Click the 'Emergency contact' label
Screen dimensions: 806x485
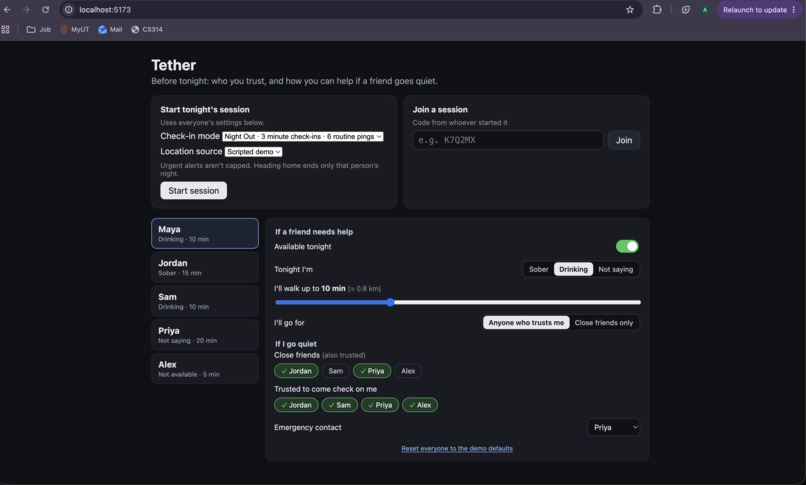point(307,427)
